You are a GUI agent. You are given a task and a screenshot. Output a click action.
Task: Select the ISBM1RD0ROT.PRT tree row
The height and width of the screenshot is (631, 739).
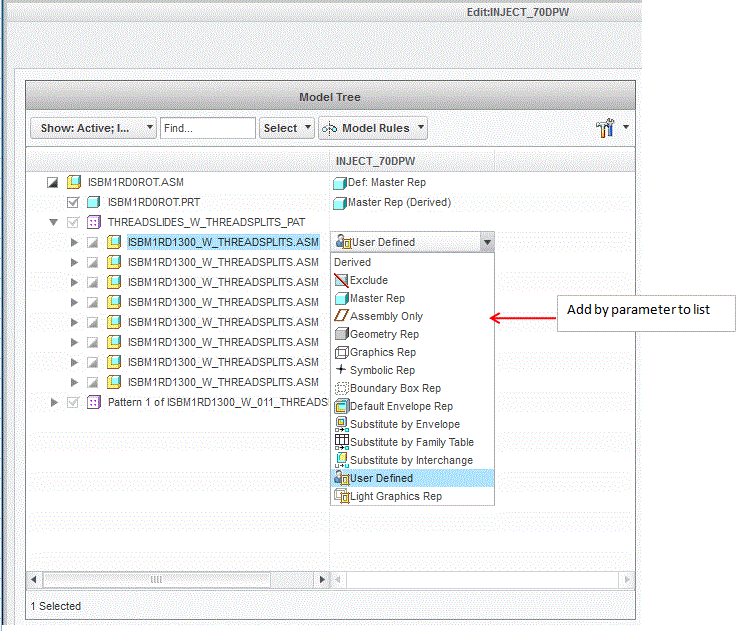[x=154, y=202]
